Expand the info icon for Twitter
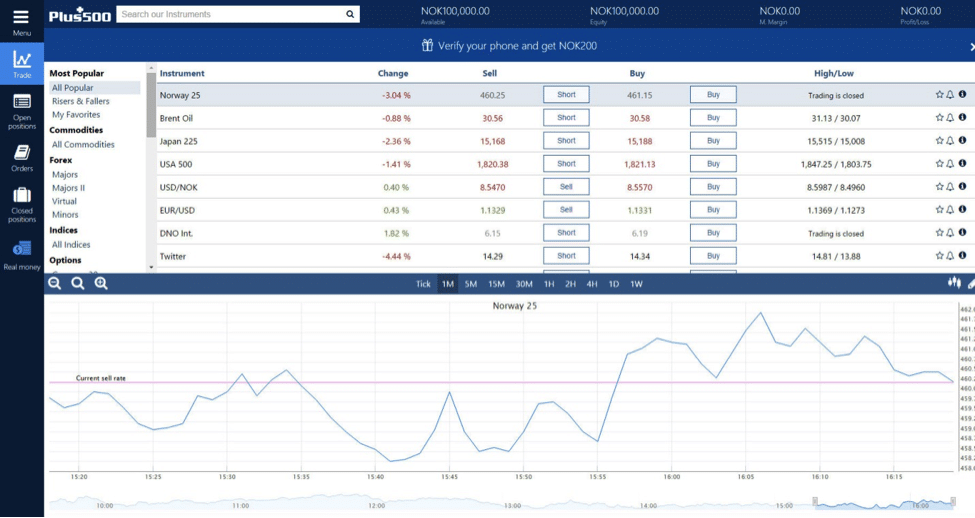The width and height of the screenshot is (975, 518). pyautogui.click(x=962, y=256)
